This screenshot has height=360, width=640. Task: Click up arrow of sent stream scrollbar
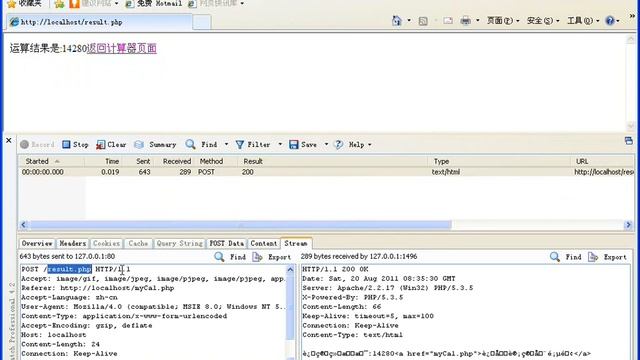pyautogui.click(x=290, y=269)
